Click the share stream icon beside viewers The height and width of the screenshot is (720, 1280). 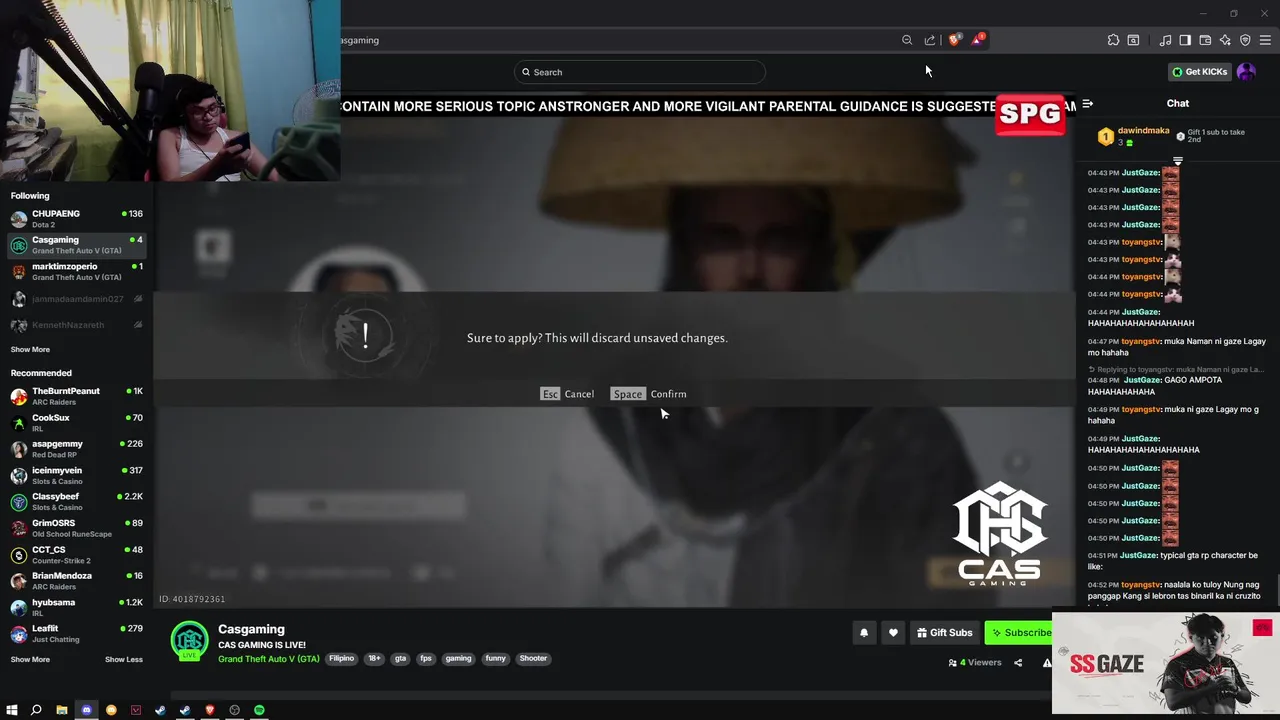pyautogui.click(x=1018, y=662)
